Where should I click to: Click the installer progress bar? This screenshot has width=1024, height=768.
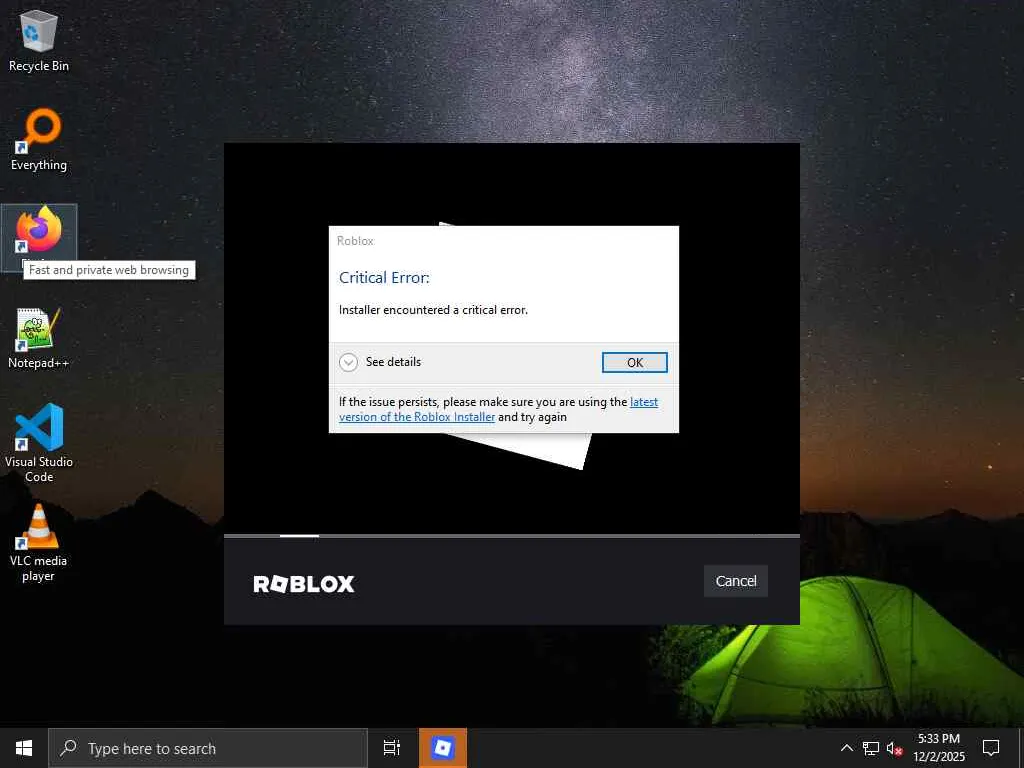point(511,536)
